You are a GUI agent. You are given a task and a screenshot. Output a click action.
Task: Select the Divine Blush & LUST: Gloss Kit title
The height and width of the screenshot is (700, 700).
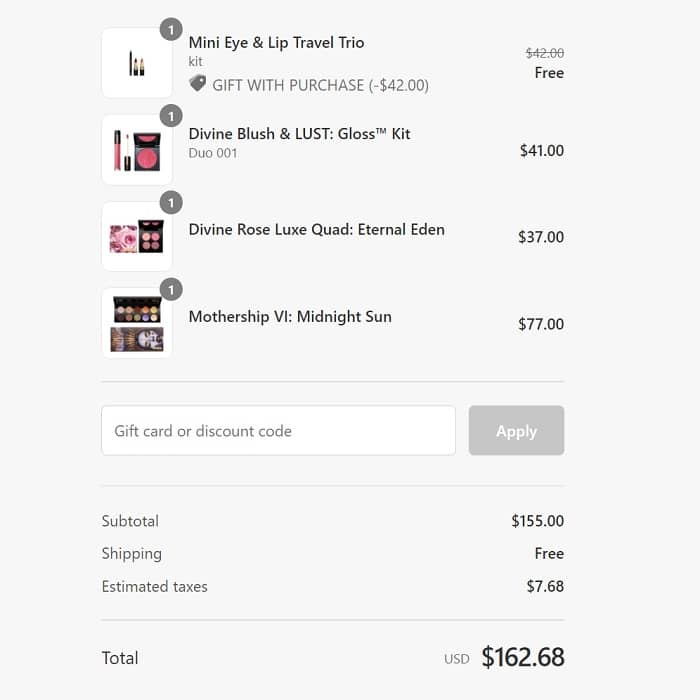[299, 134]
